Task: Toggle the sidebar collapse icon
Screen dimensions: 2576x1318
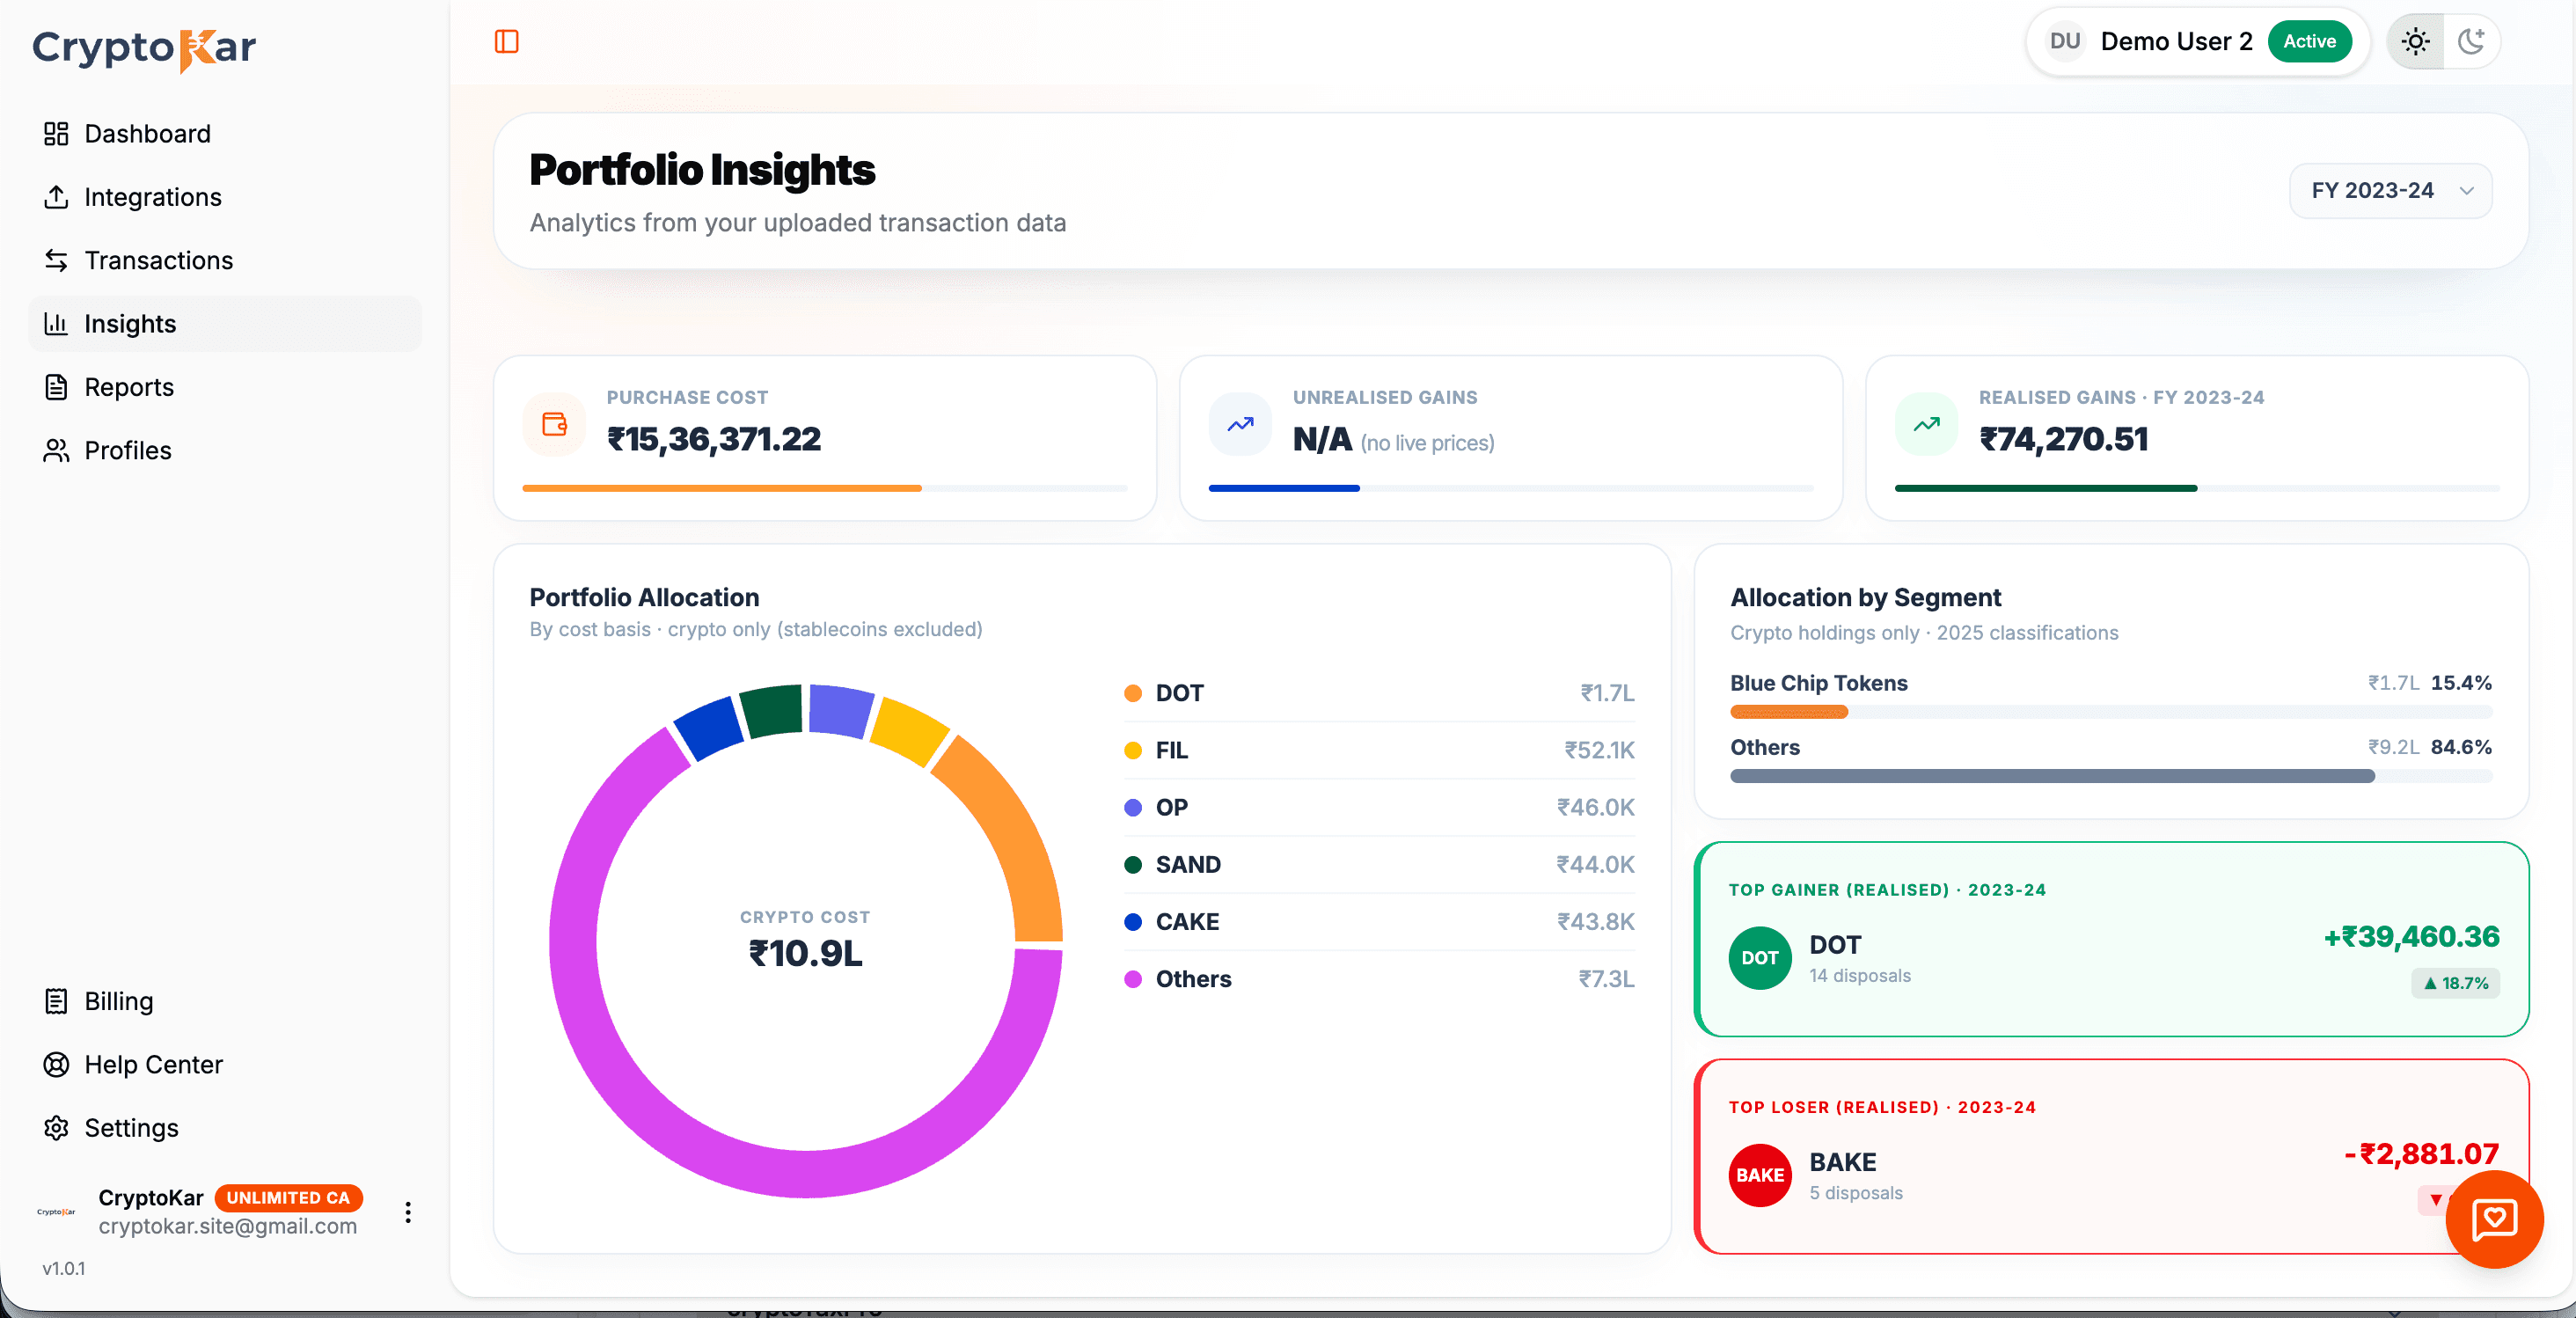Action: click(507, 41)
